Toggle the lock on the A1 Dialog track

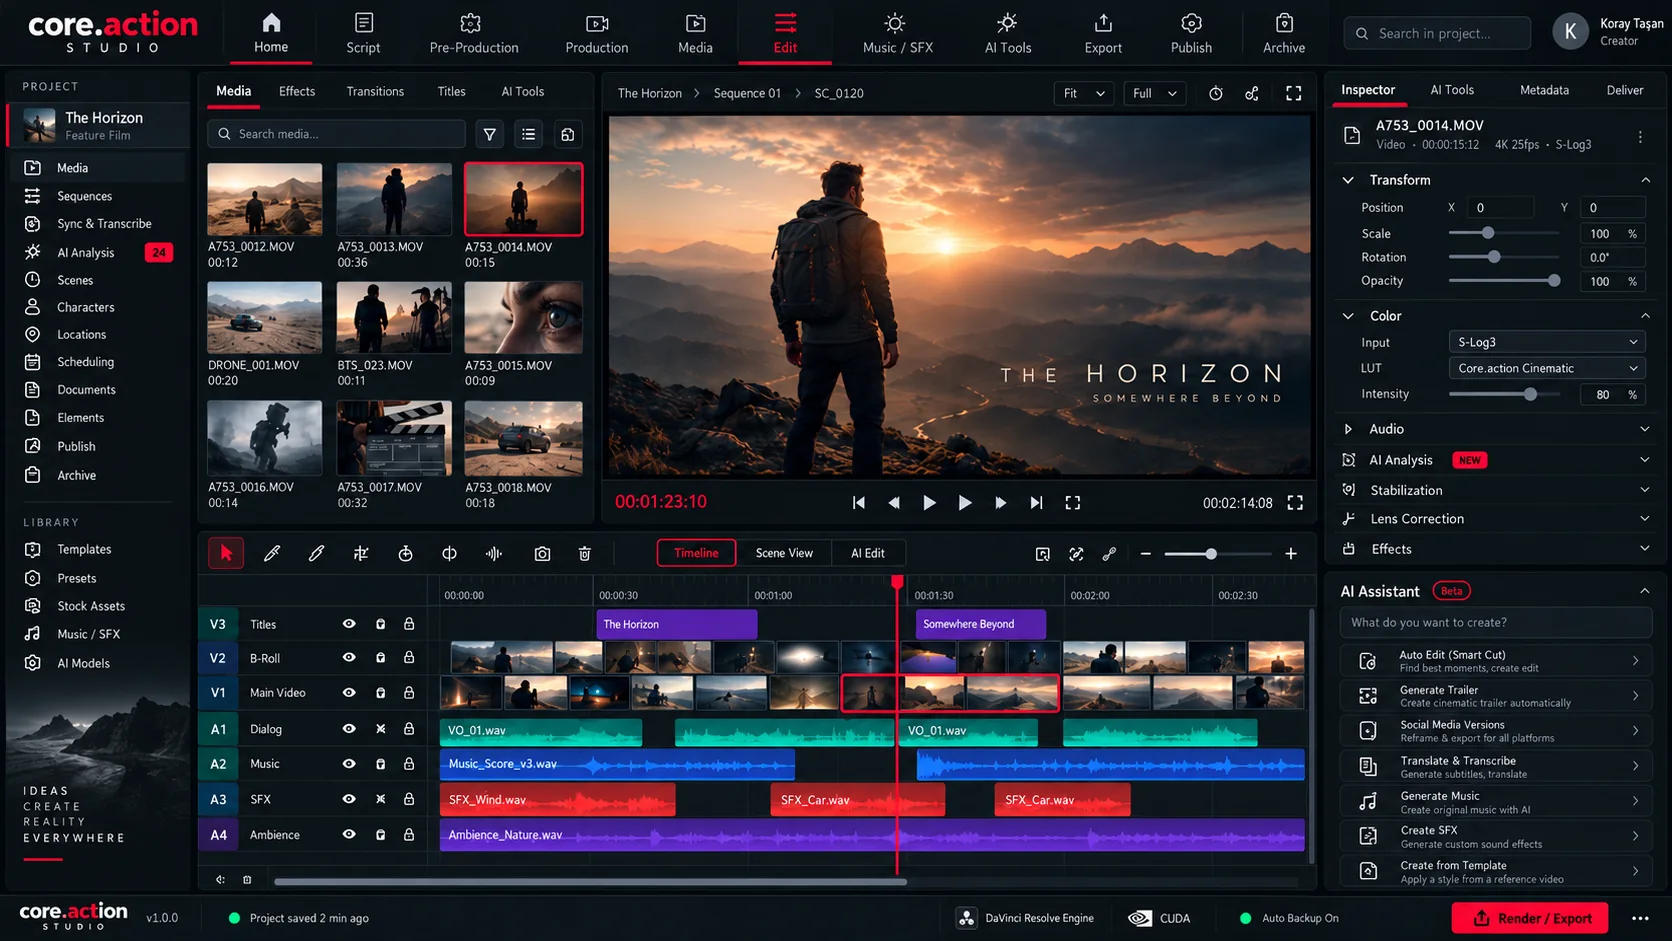(409, 729)
